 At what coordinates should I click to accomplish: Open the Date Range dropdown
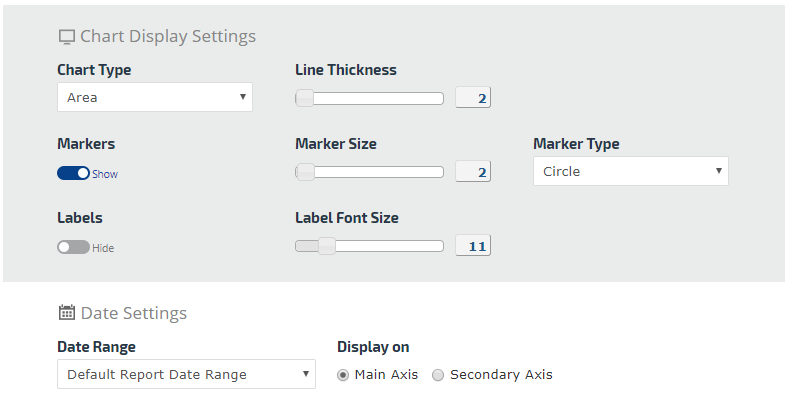(x=186, y=375)
